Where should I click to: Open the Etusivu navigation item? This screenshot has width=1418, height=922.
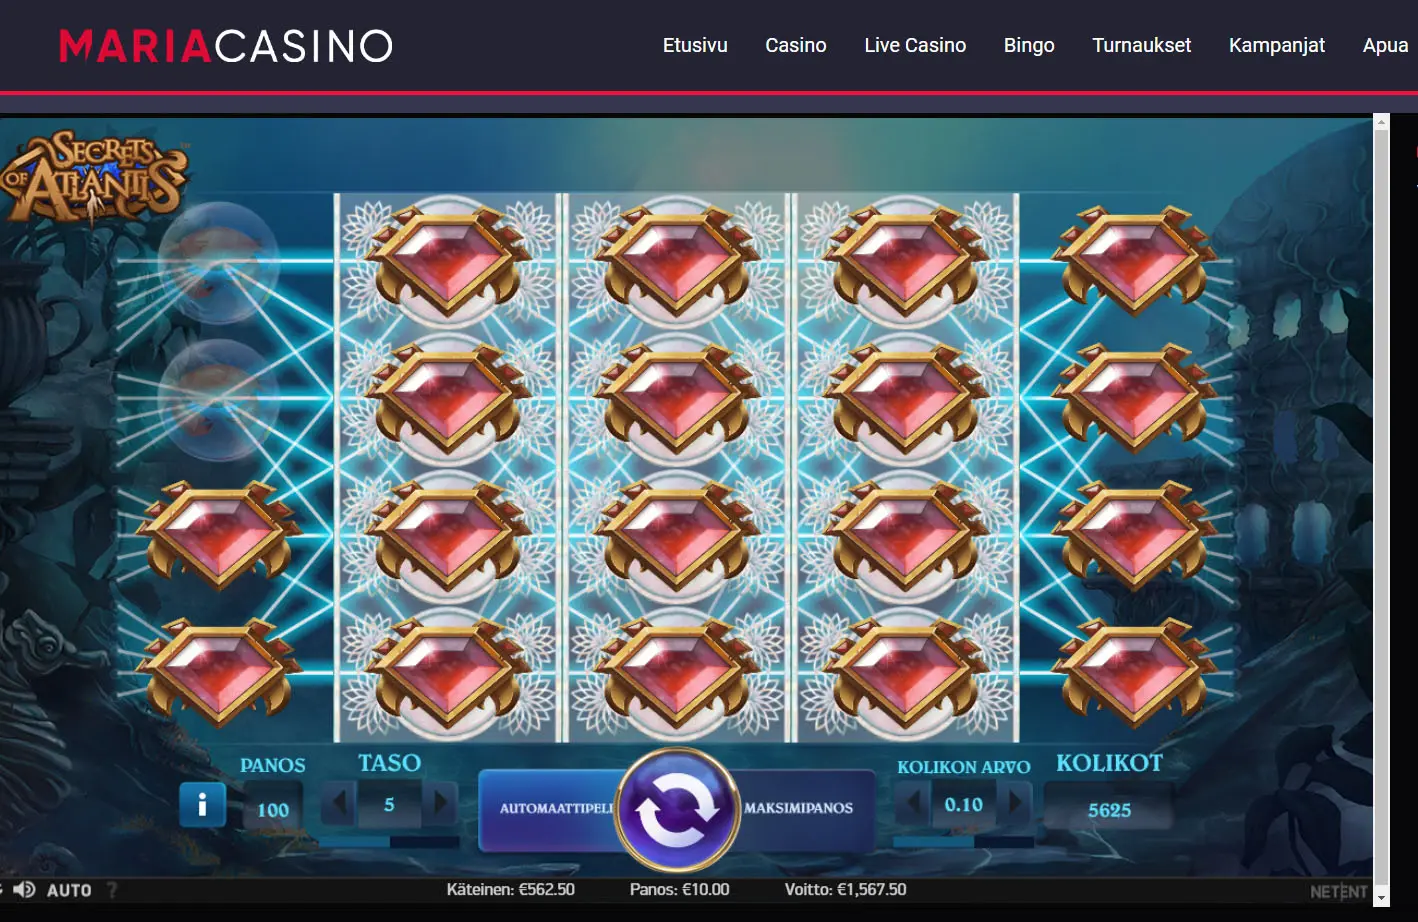pos(695,45)
